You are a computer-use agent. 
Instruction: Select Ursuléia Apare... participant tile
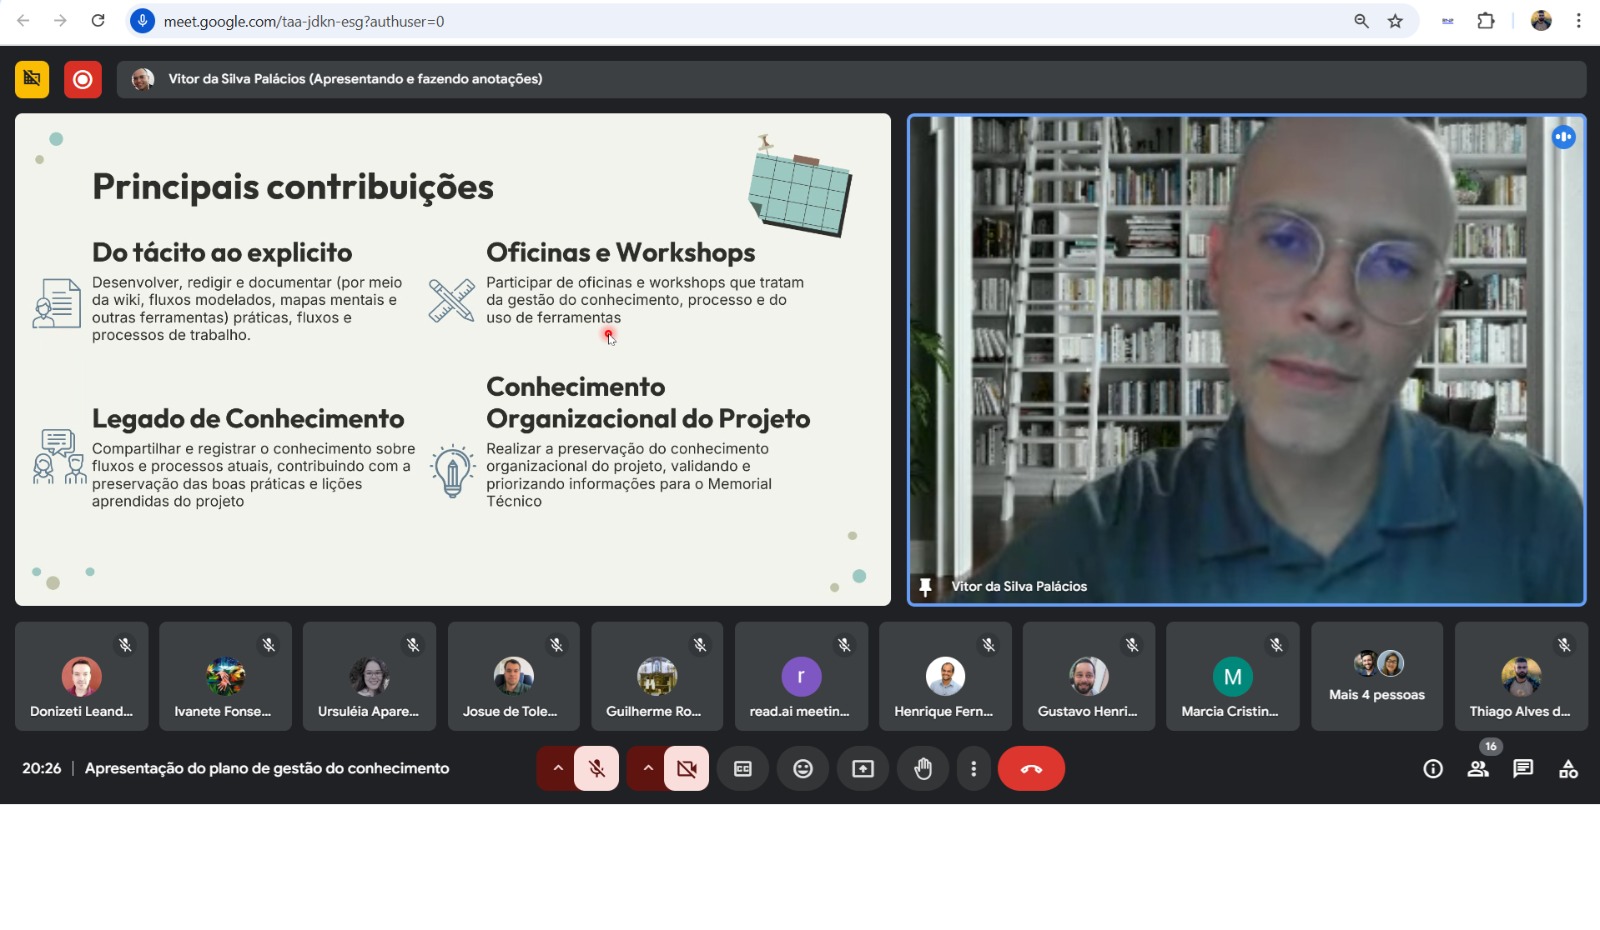(x=369, y=676)
